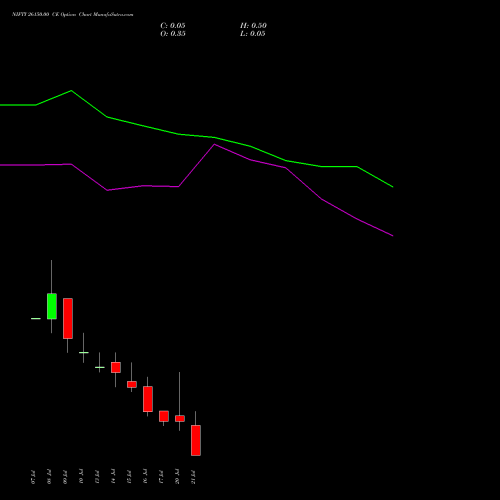Click the last date label on the axis

coord(193,477)
